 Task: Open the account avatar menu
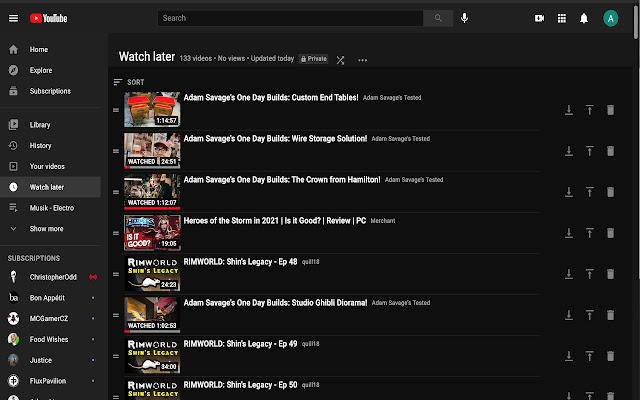point(611,18)
